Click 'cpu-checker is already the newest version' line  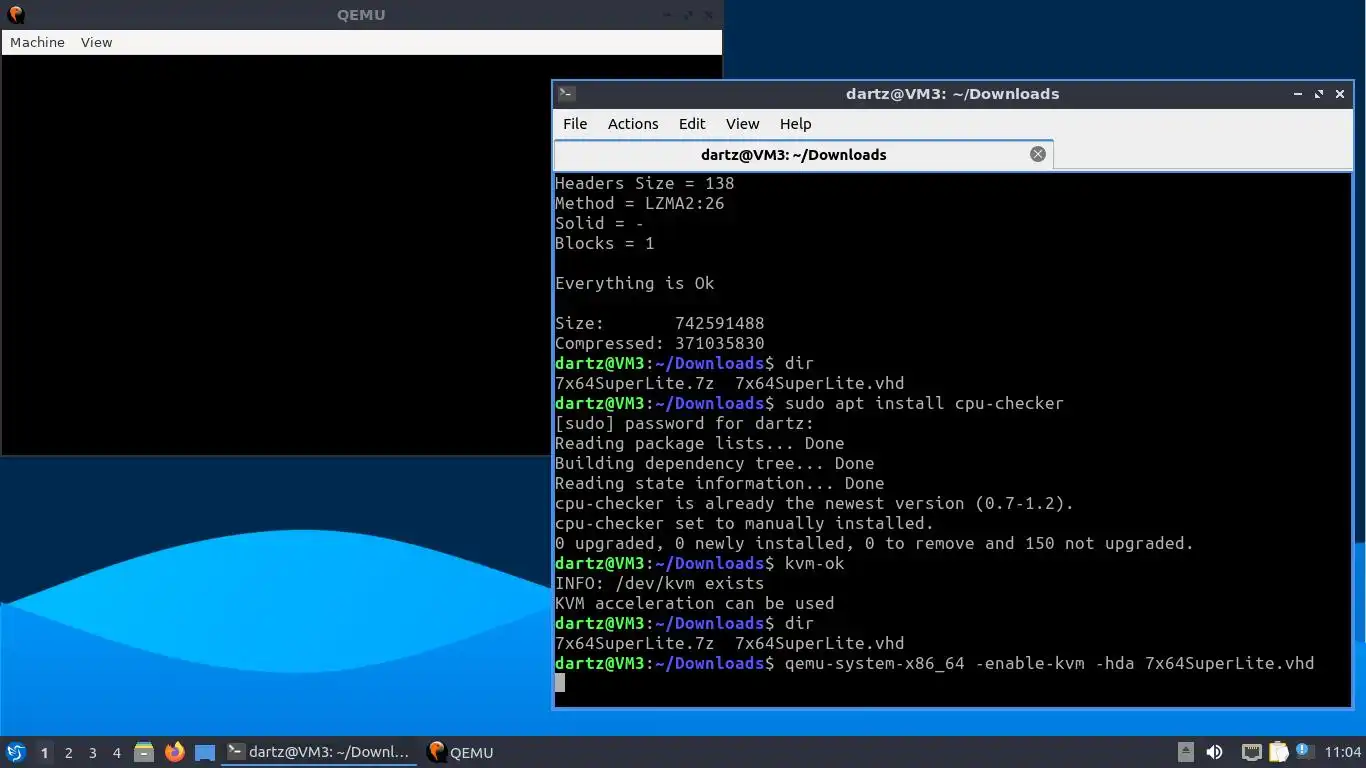(815, 503)
